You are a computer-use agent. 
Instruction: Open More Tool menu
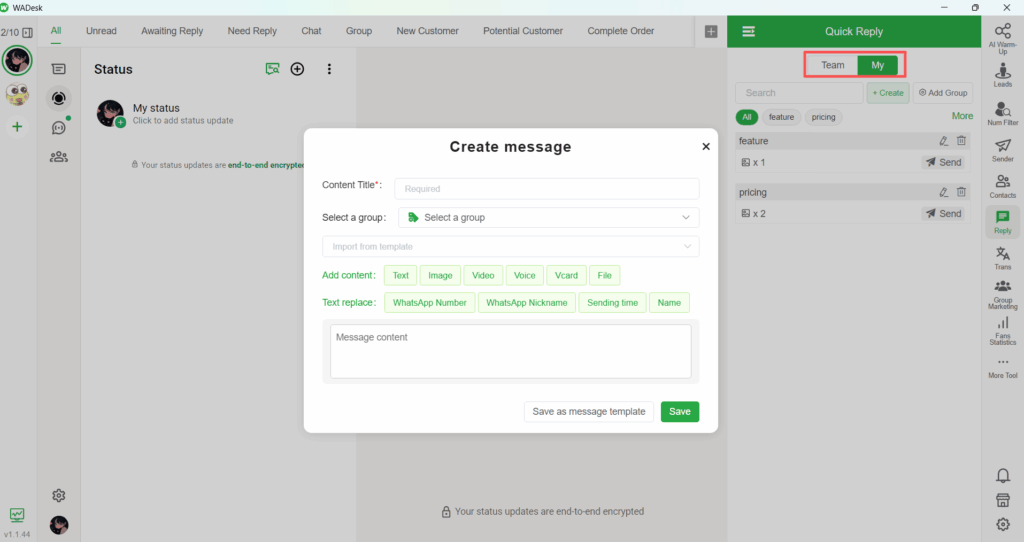1002,368
